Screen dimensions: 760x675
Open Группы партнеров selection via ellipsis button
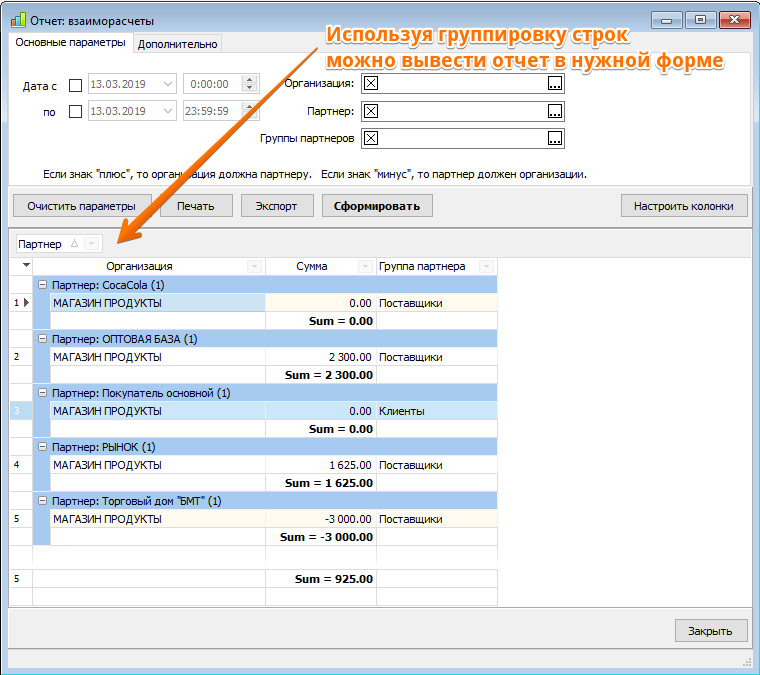point(554,139)
